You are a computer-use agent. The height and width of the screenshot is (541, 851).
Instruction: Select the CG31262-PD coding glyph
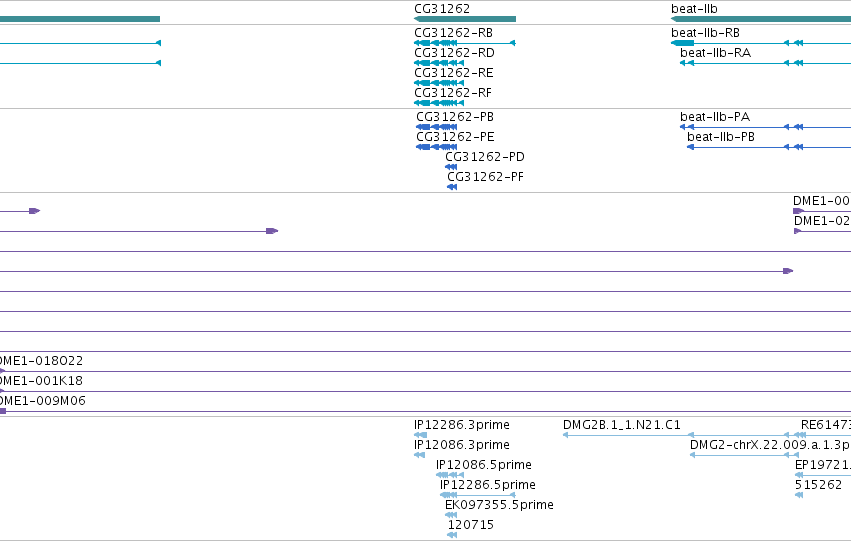(451, 167)
